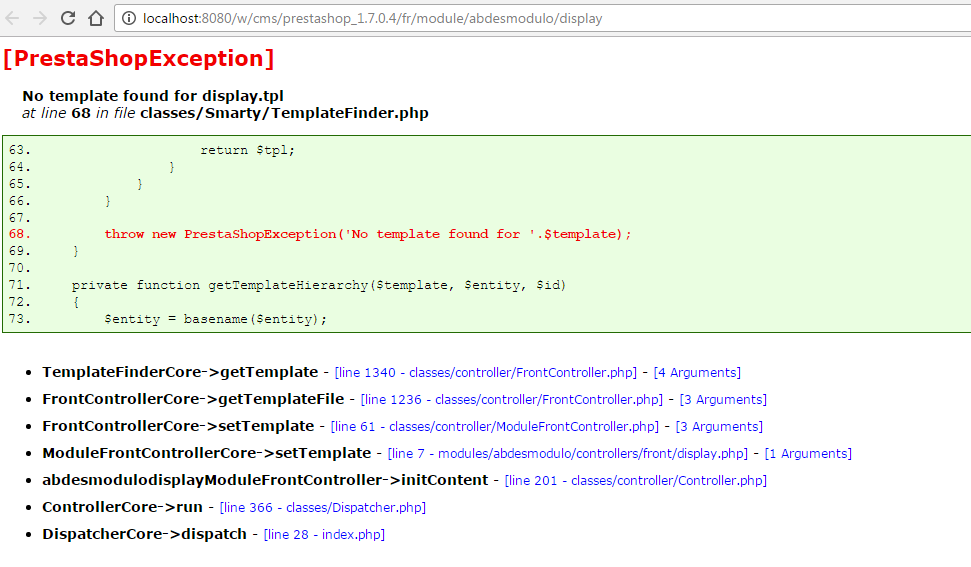Open line 366 Dispatcher.php link
971x567 pixels.
click(323, 508)
